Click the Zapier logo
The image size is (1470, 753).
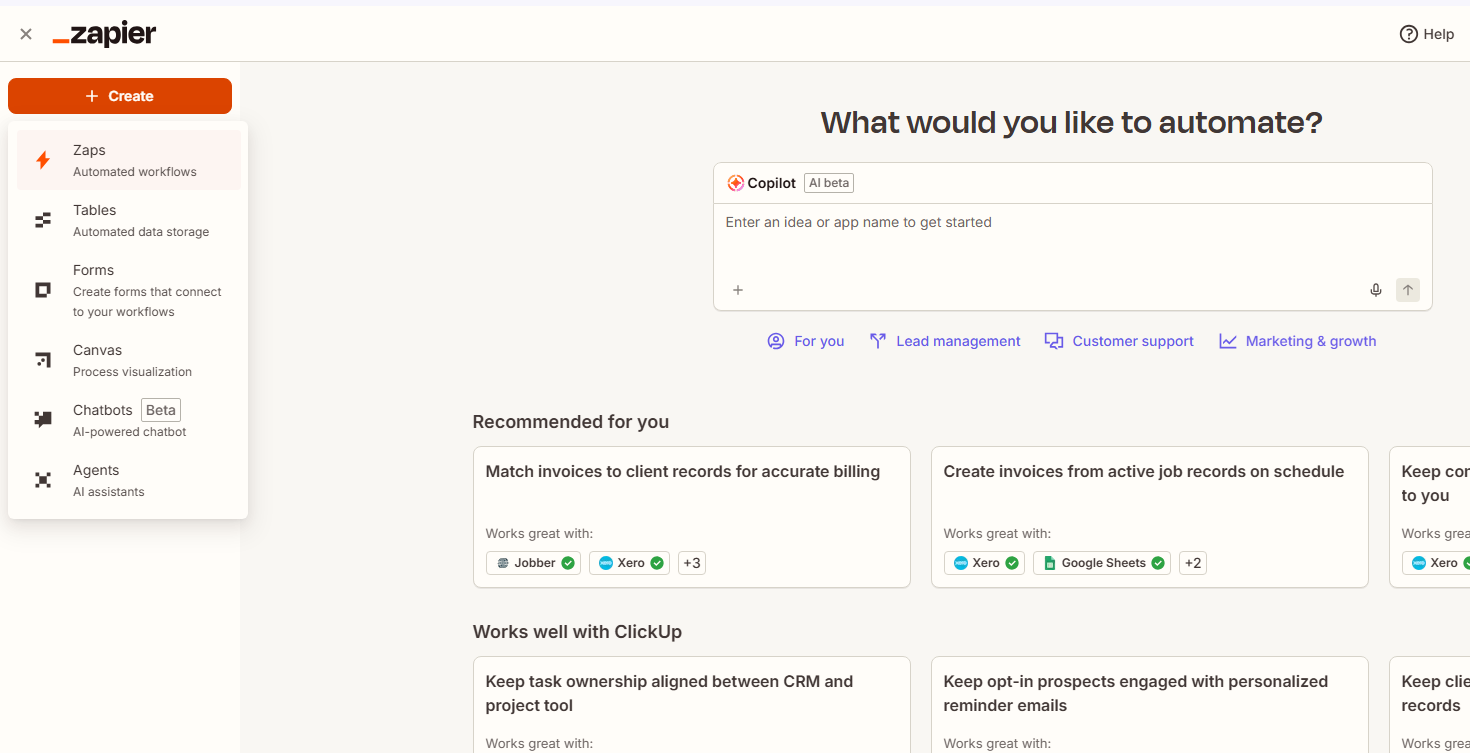pyautogui.click(x=105, y=34)
